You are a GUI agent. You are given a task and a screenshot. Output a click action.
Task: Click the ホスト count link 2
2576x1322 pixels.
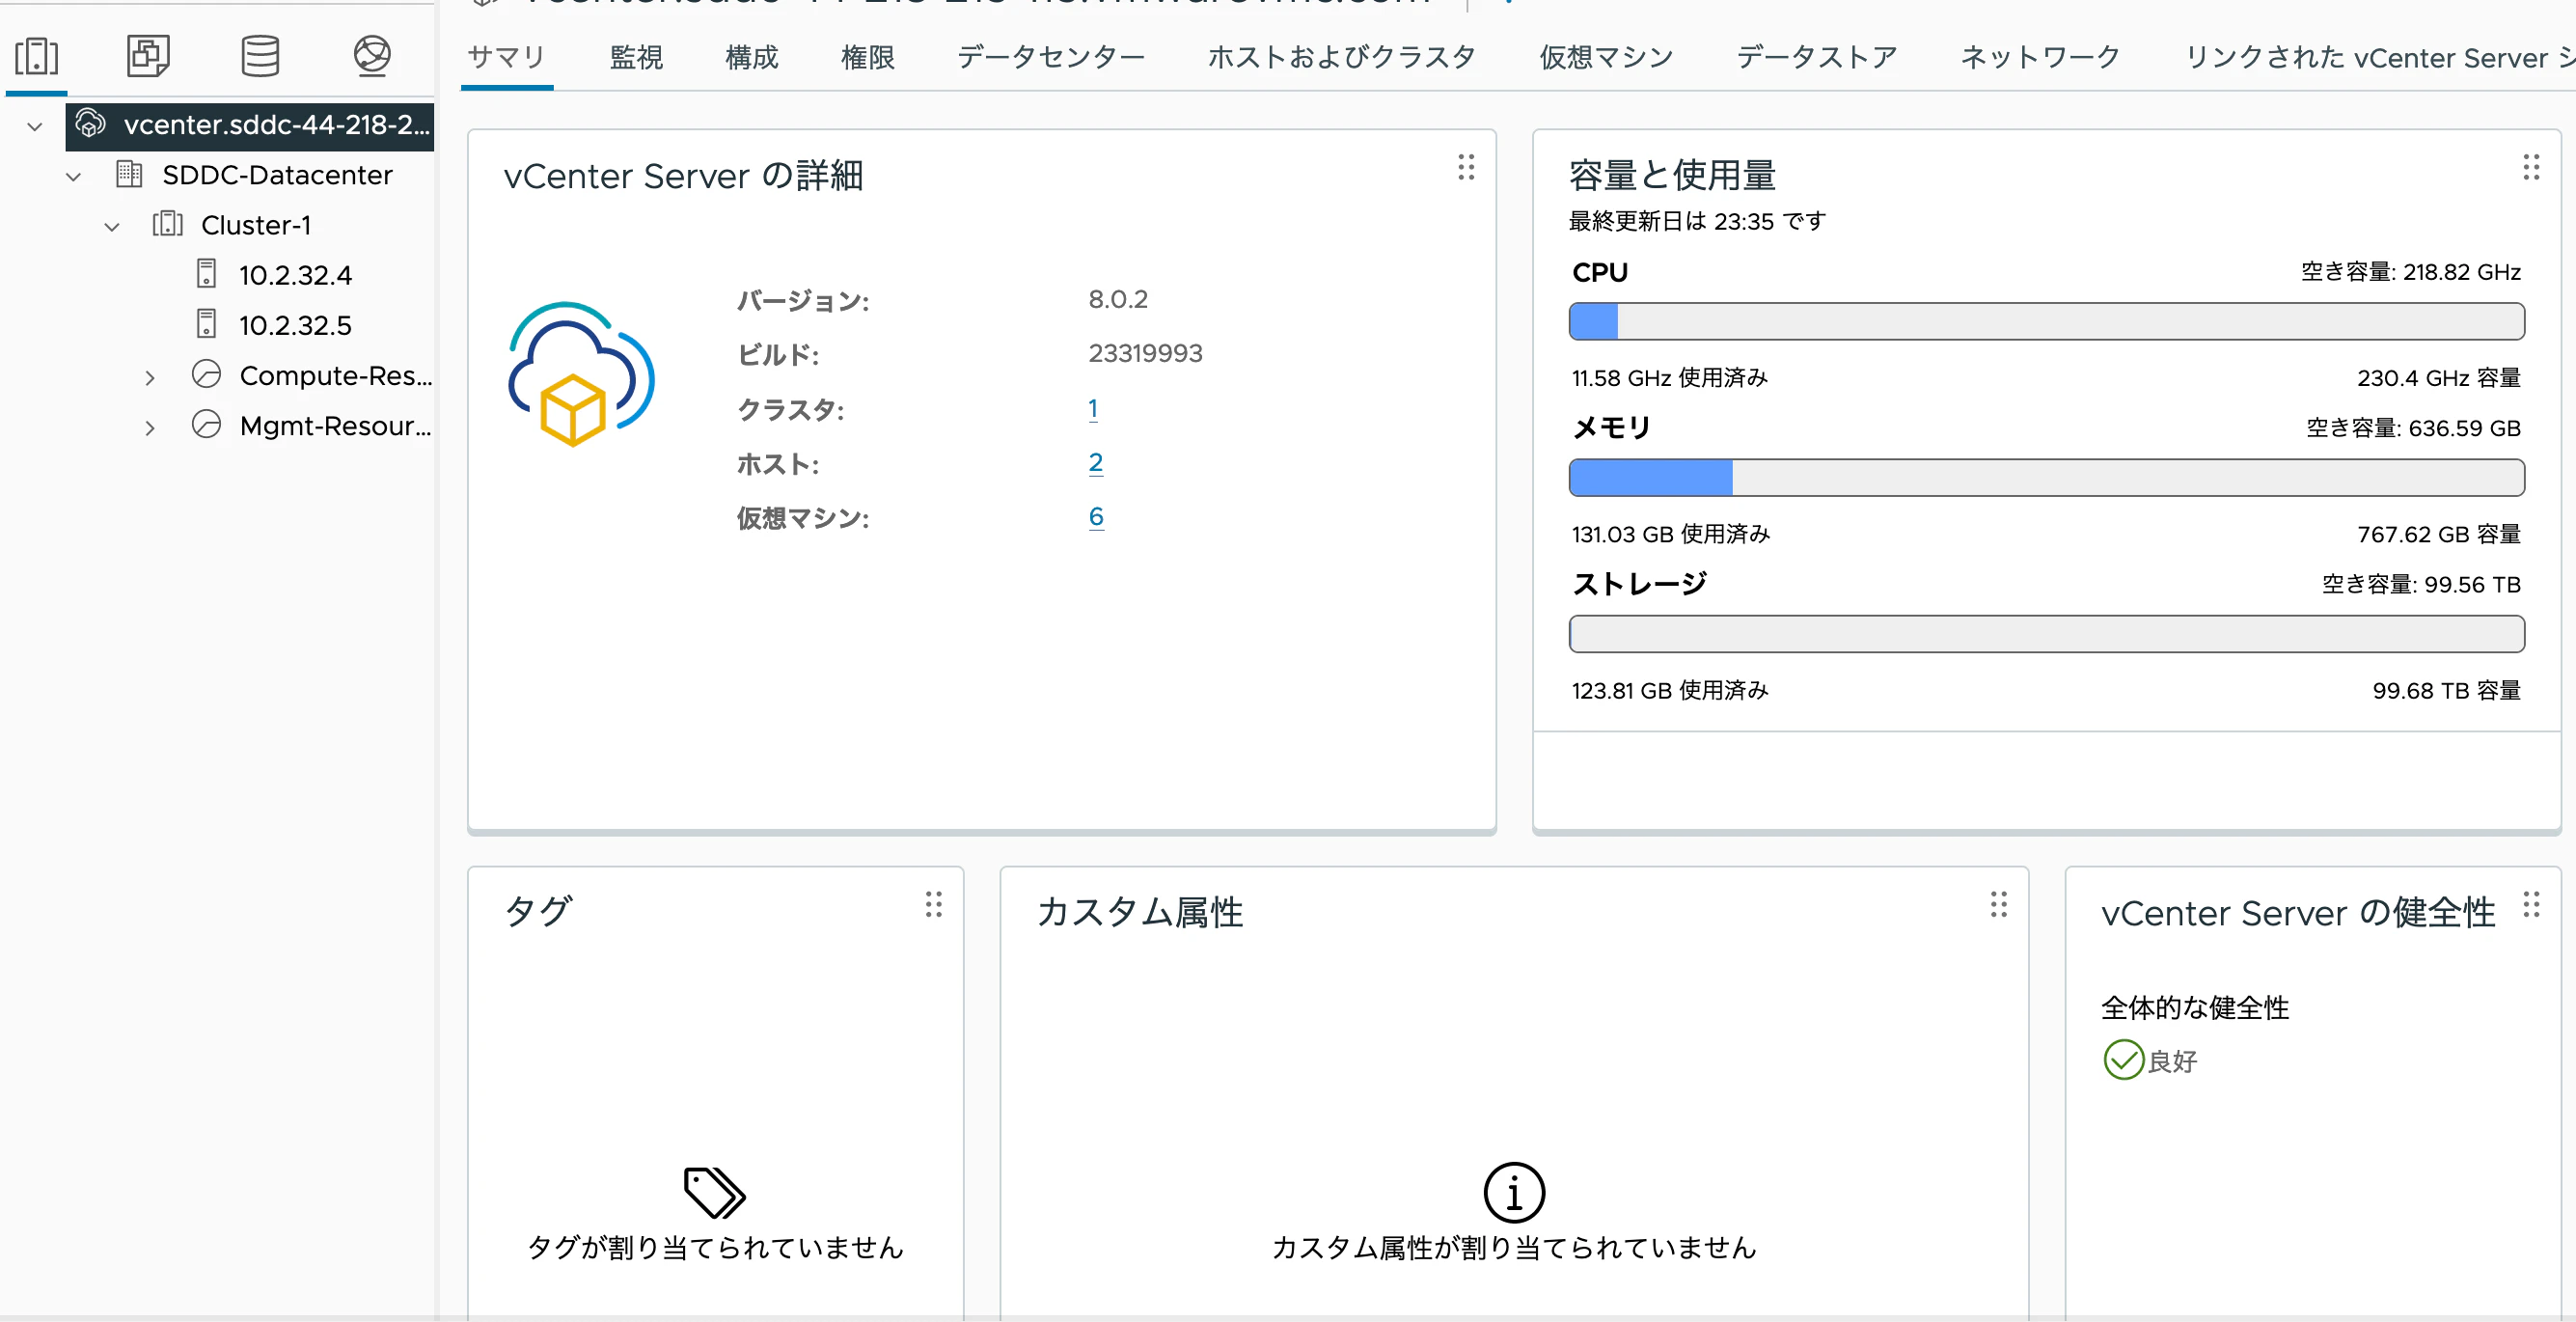[1096, 463]
